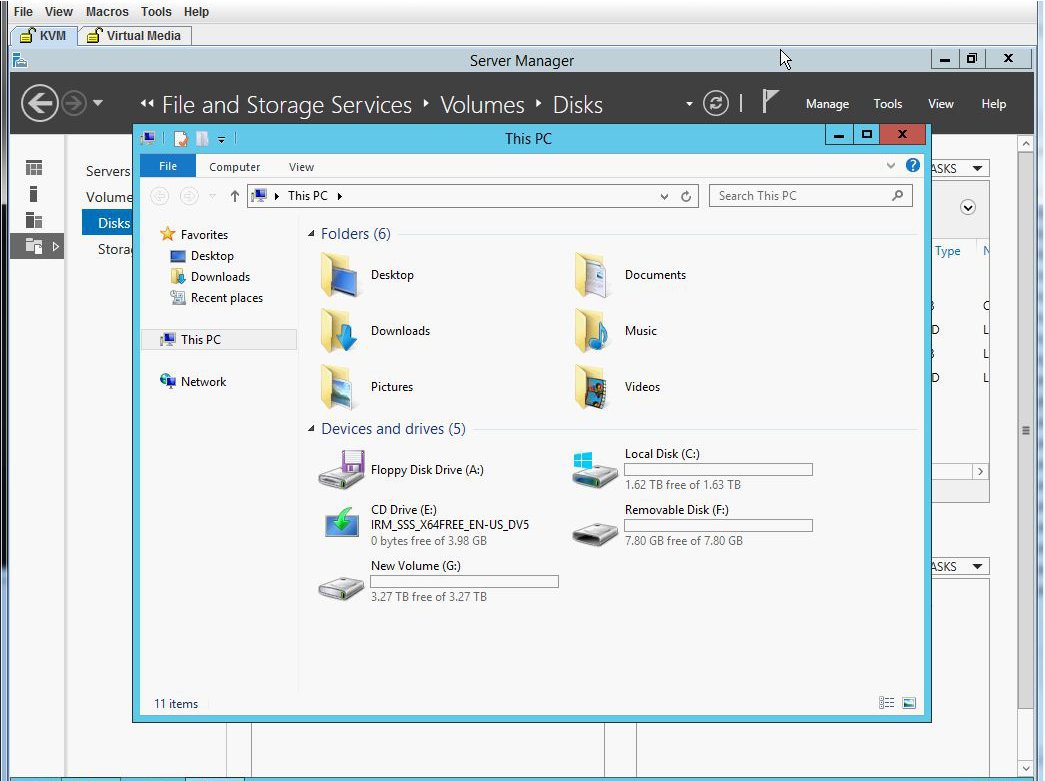This screenshot has width=1045, height=781.
Task: Click the refresh icon in address bar
Action: point(686,196)
